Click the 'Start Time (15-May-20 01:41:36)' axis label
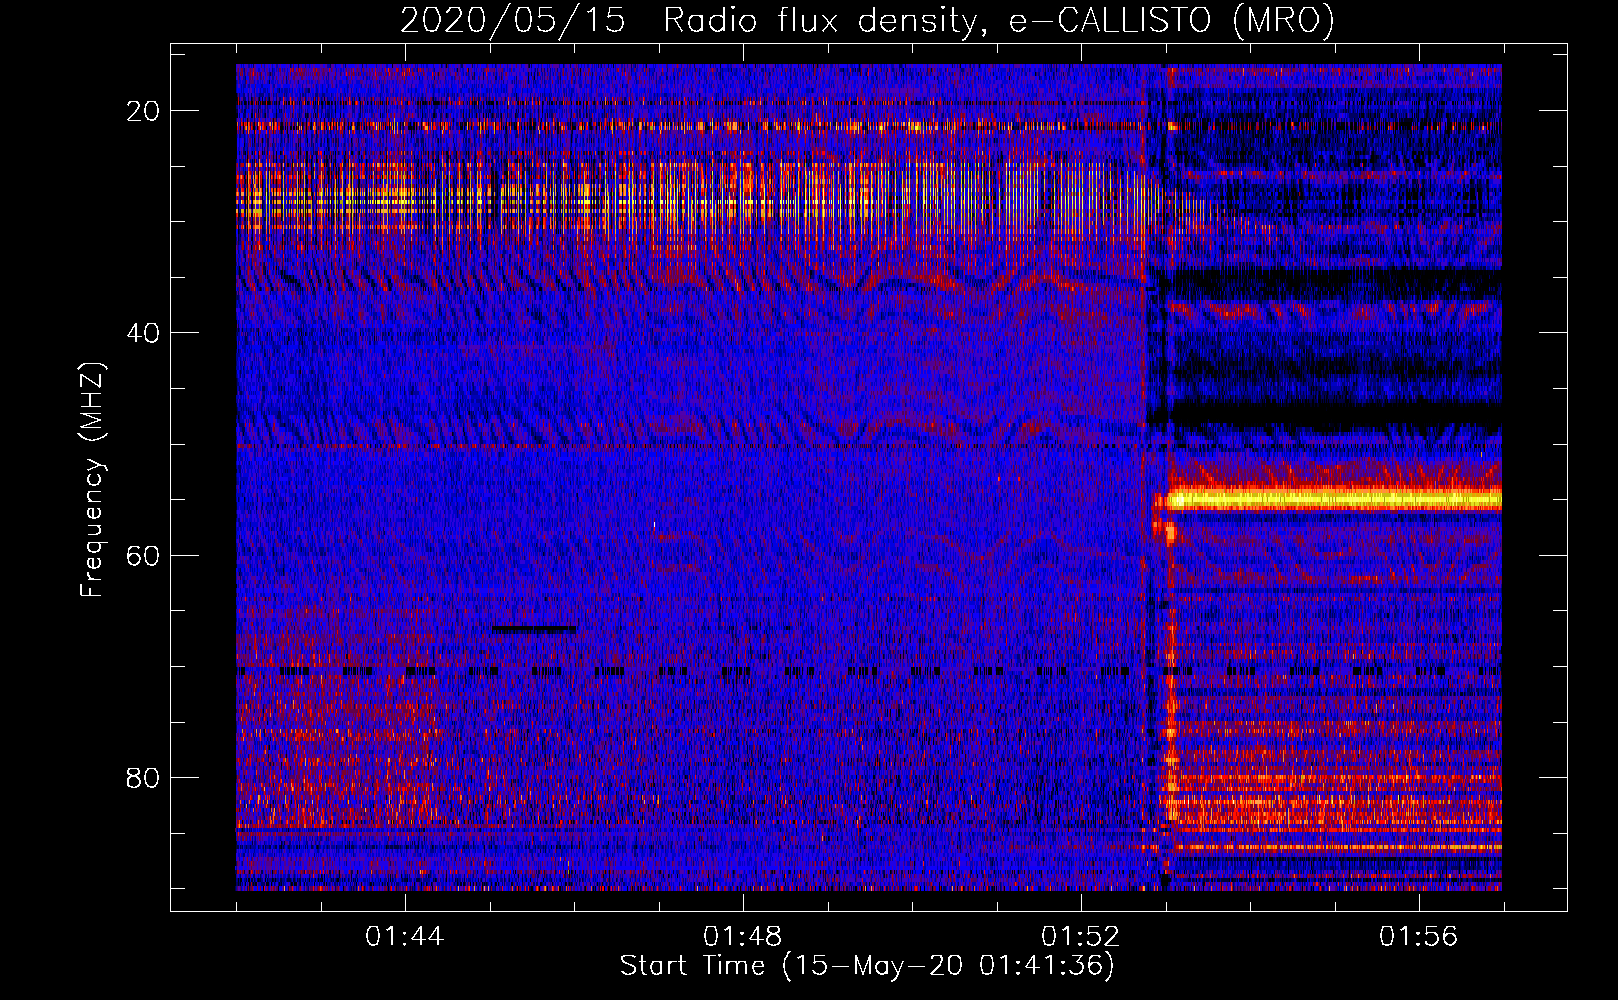Viewport: 1618px width, 1000px height. 867,966
